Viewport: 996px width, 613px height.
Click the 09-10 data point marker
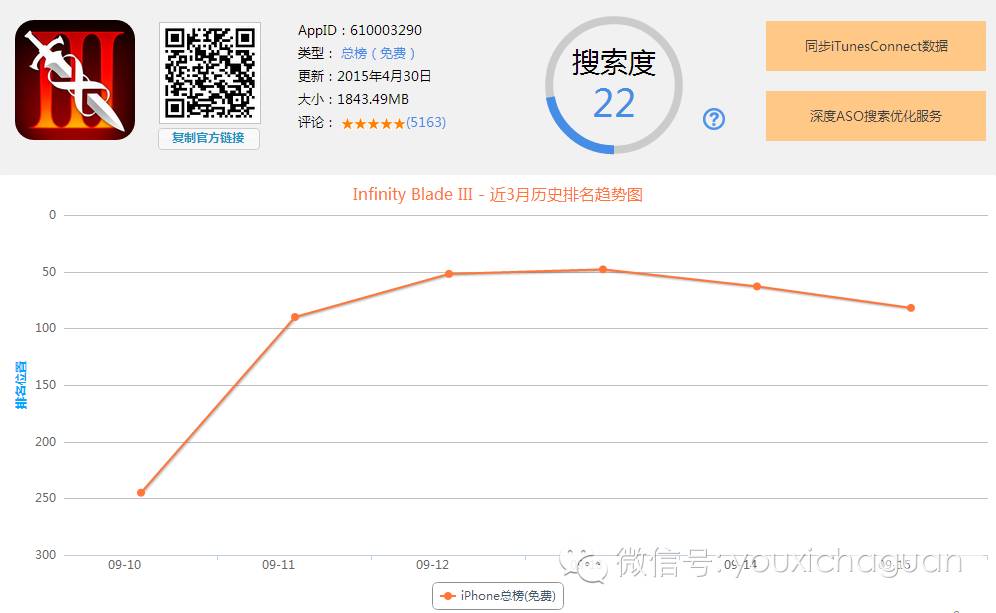click(x=140, y=491)
